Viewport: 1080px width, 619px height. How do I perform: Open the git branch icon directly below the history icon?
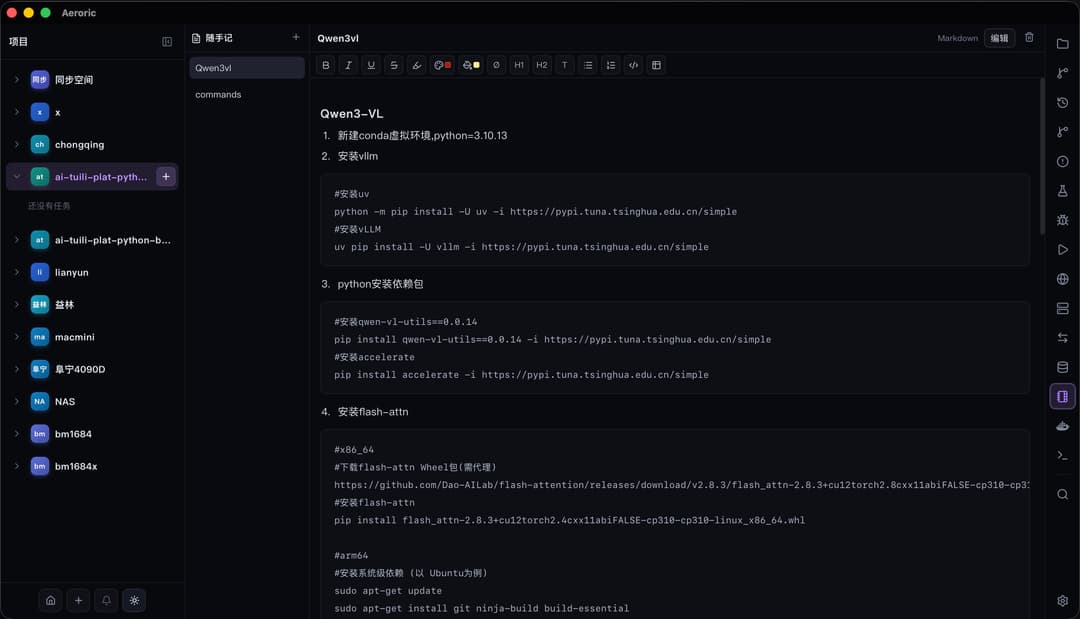coord(1063,132)
